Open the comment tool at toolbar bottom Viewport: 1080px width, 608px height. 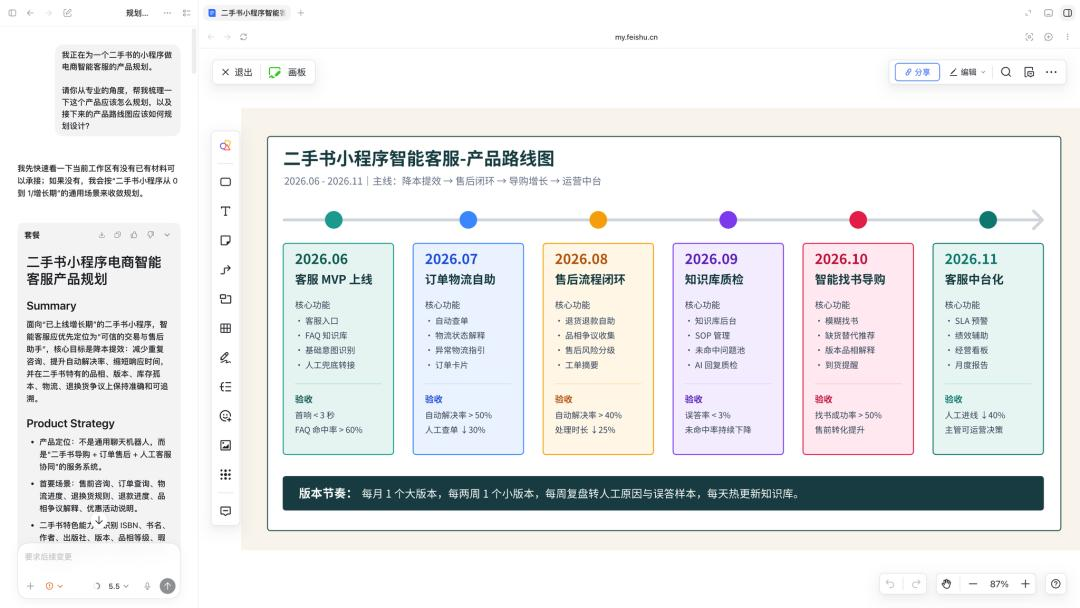[225, 511]
